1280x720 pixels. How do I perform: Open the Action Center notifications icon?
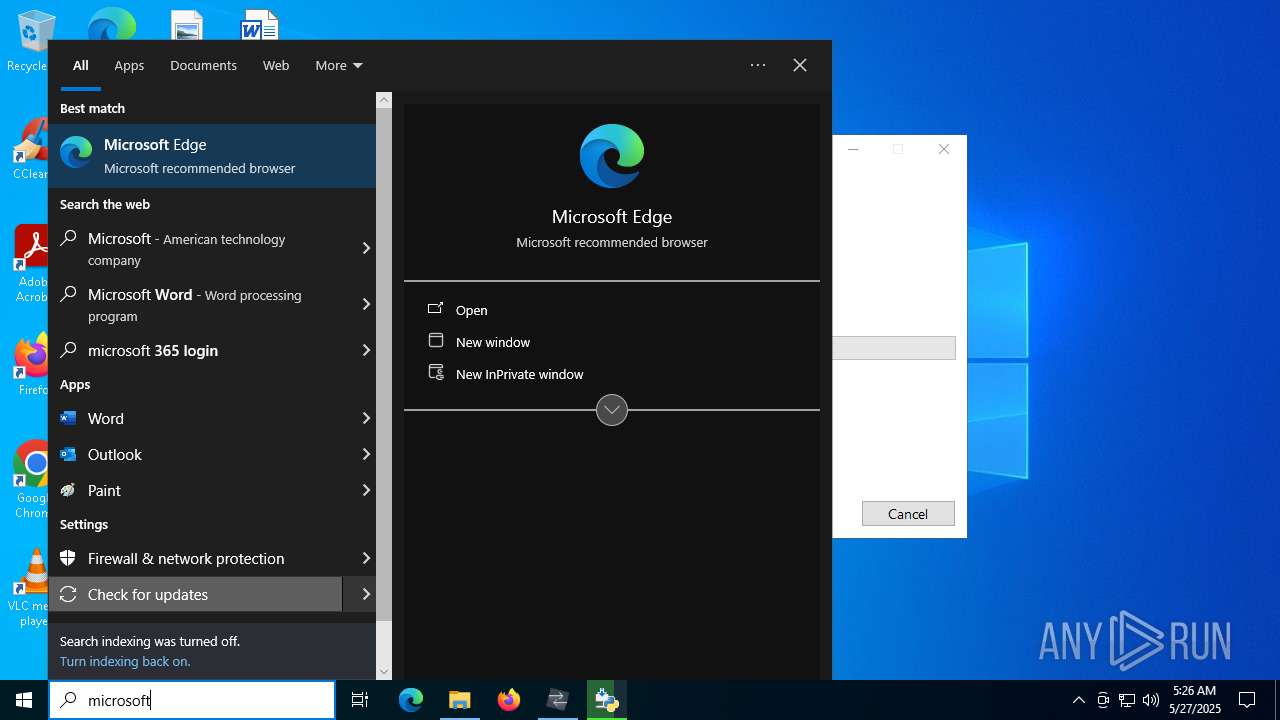coord(1247,700)
